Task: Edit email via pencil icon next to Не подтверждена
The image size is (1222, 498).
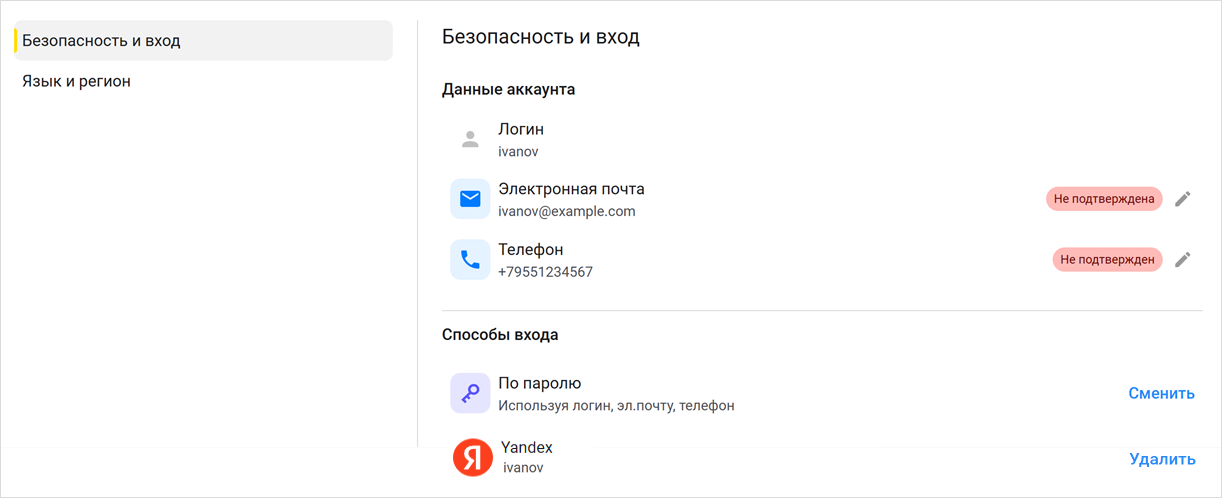Action: click(1183, 199)
